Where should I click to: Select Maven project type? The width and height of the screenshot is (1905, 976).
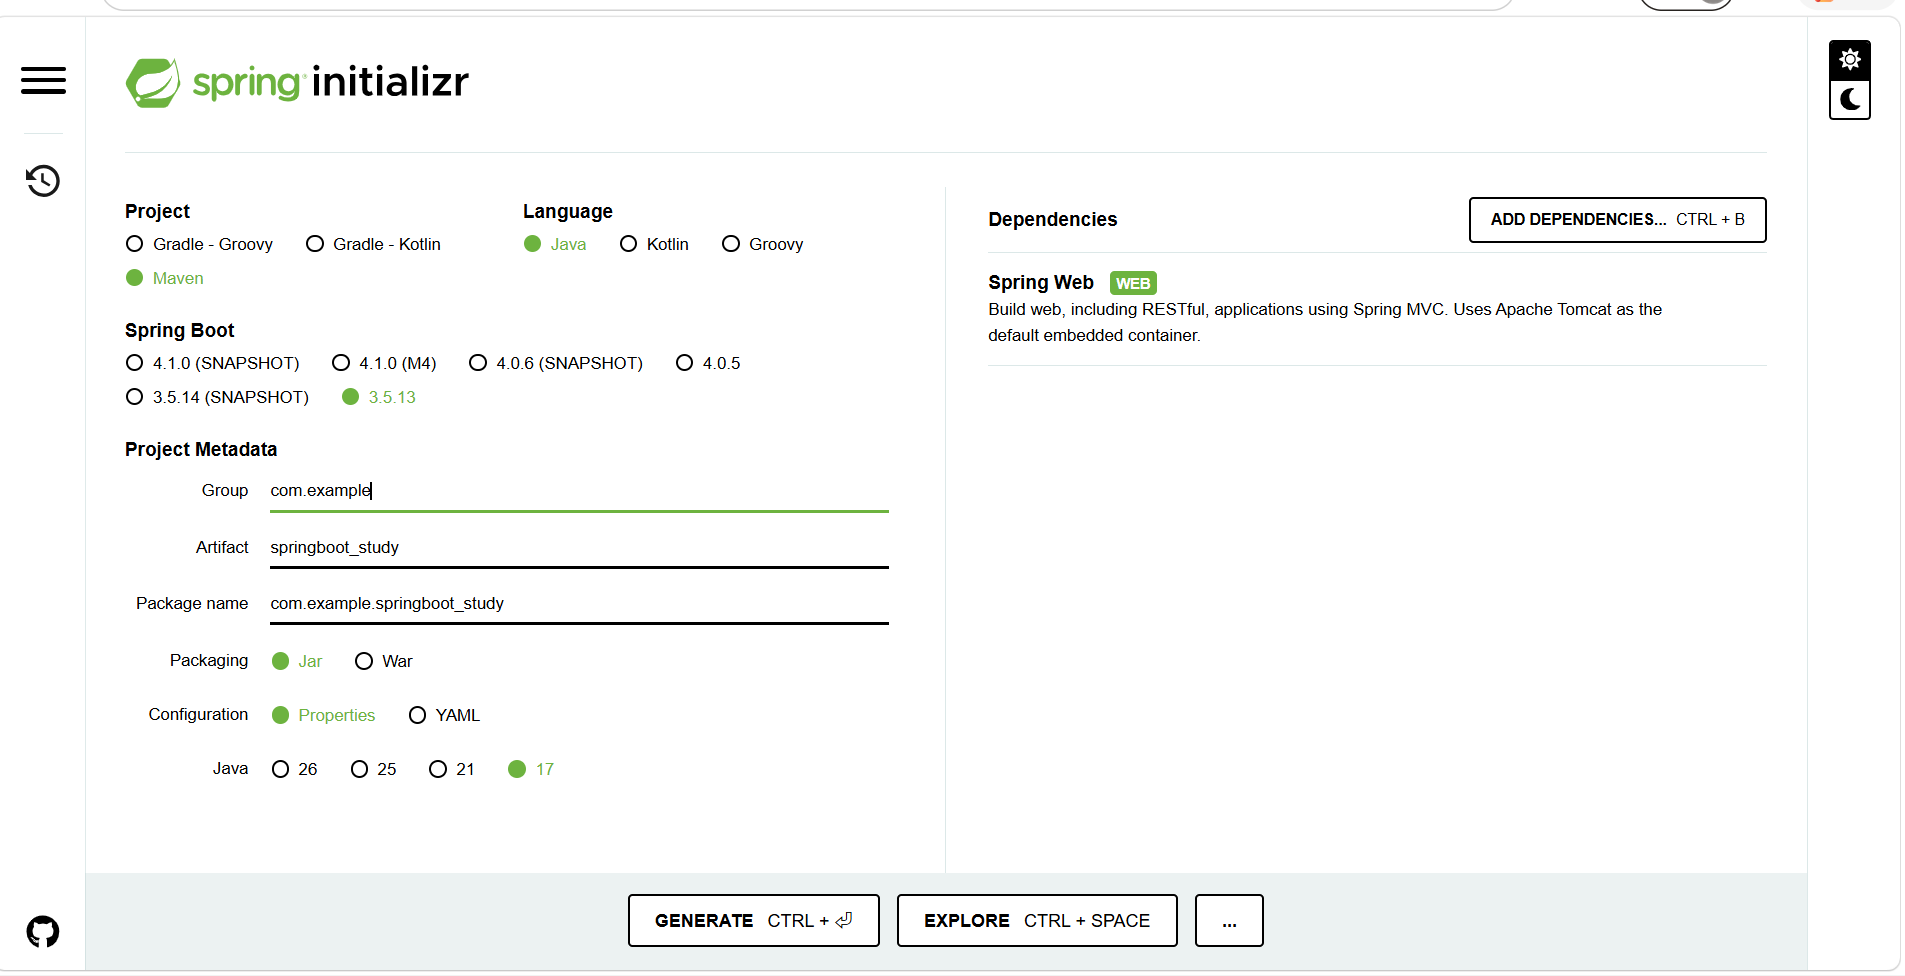(165, 278)
